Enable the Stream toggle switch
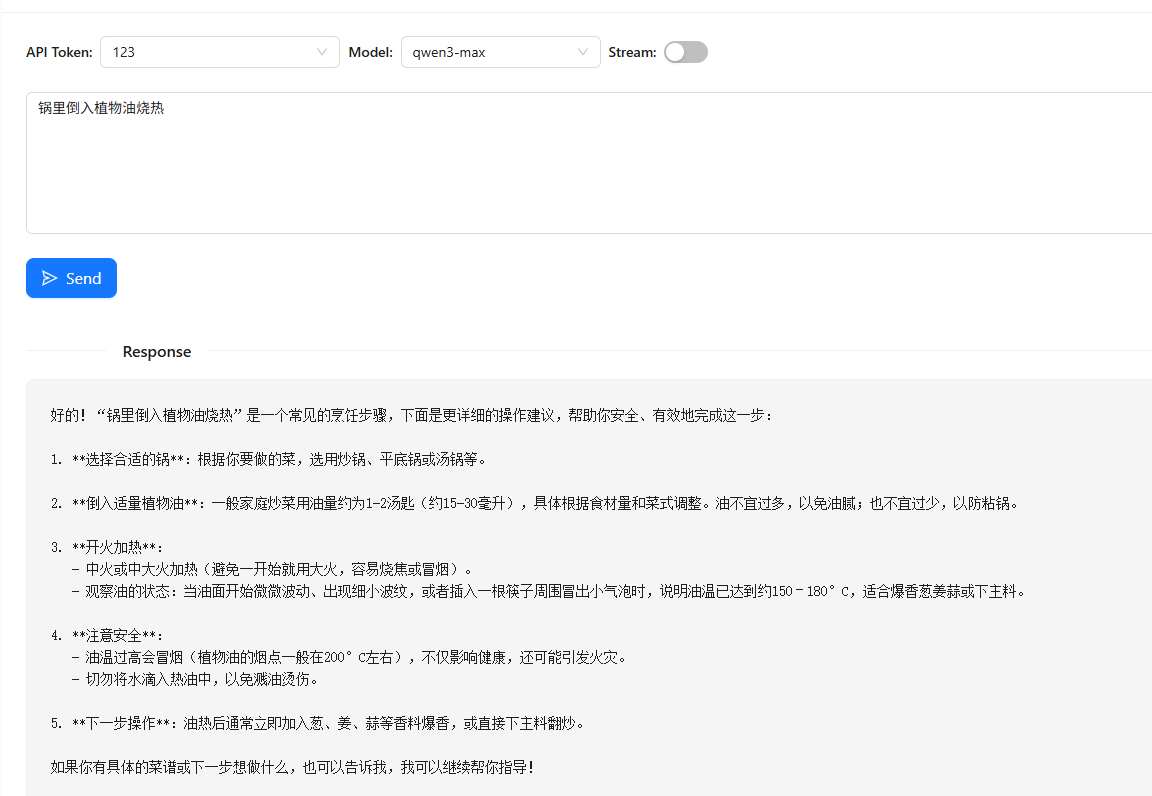1152x796 pixels. point(686,52)
